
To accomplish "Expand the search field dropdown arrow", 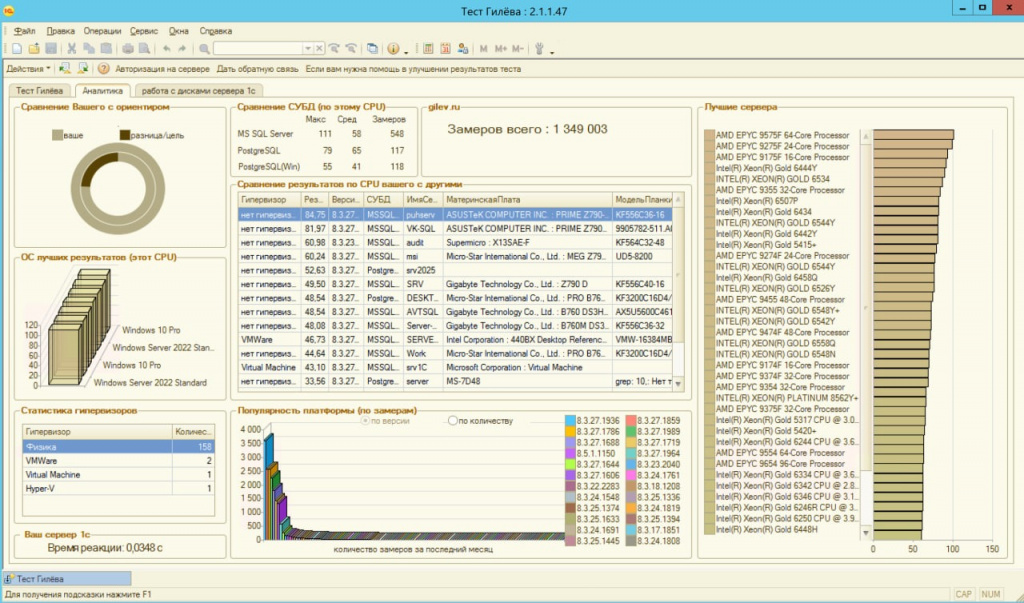I will coord(308,48).
